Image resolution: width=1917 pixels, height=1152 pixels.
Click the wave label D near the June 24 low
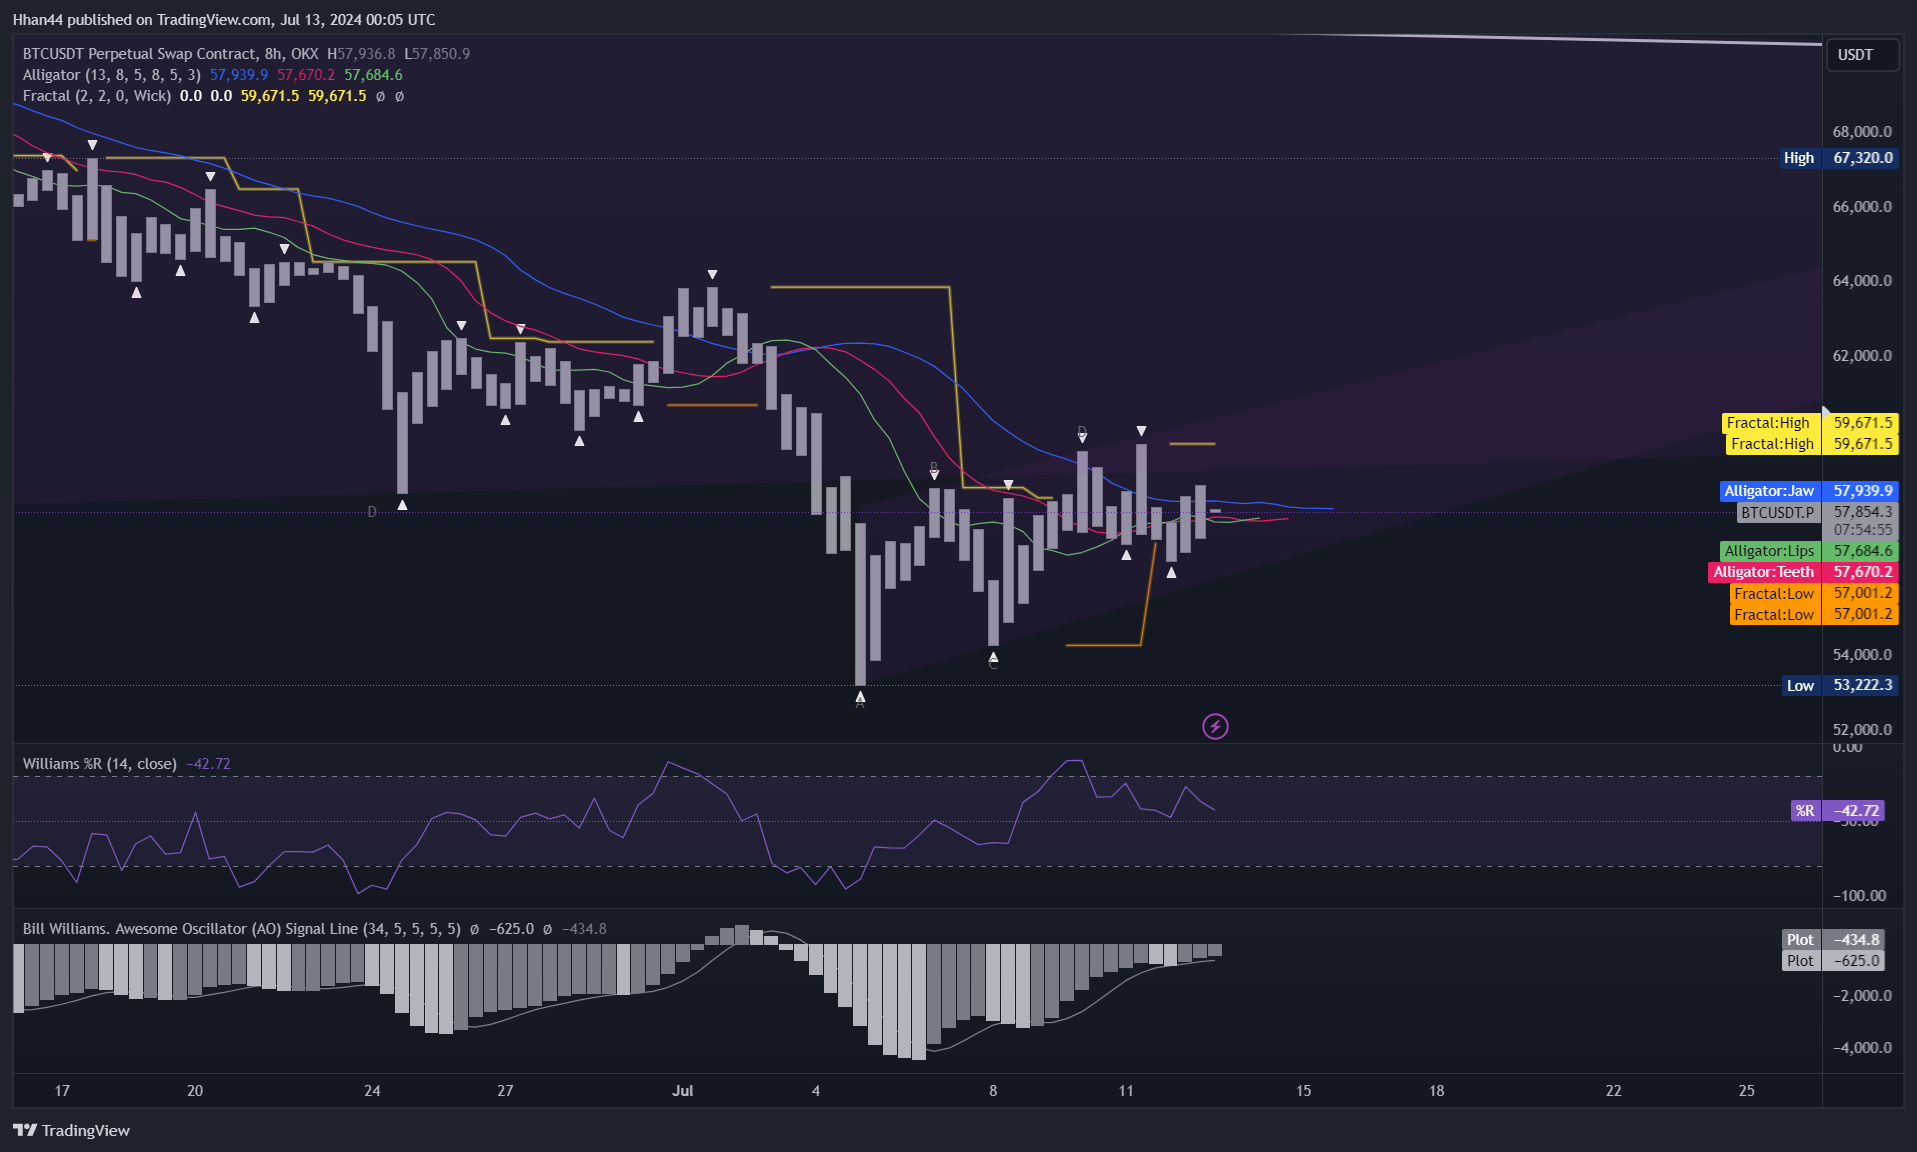372,512
